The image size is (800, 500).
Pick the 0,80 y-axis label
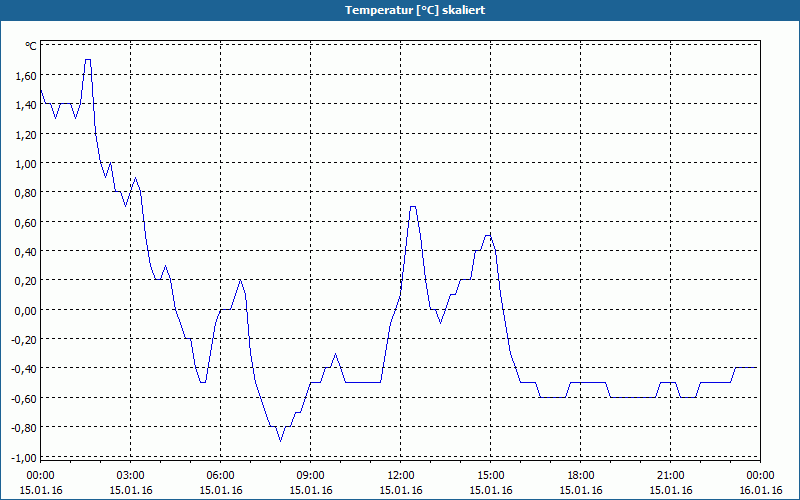(x=27, y=192)
